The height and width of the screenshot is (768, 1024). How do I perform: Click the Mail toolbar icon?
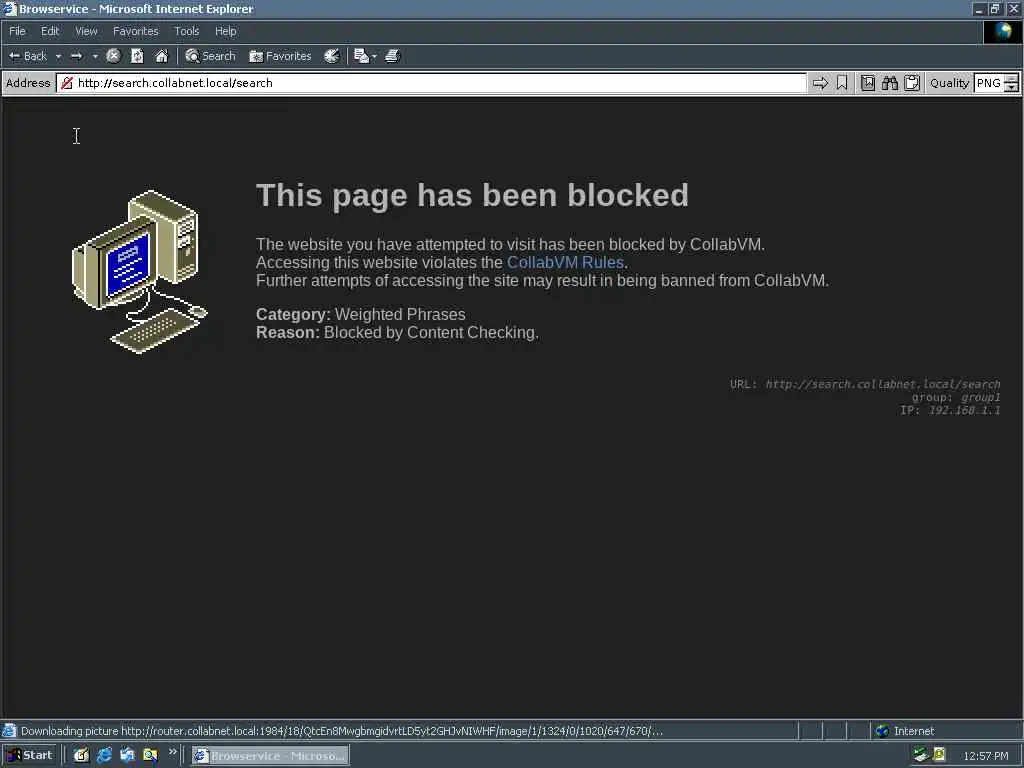[x=361, y=56]
